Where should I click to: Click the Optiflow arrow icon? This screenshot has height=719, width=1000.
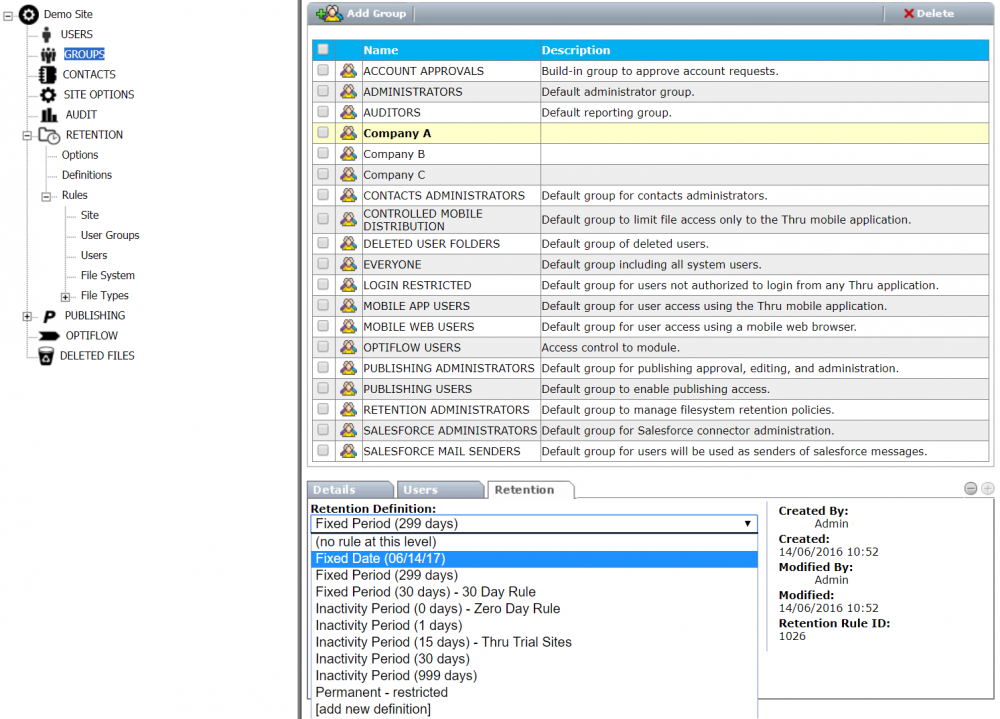coord(49,336)
